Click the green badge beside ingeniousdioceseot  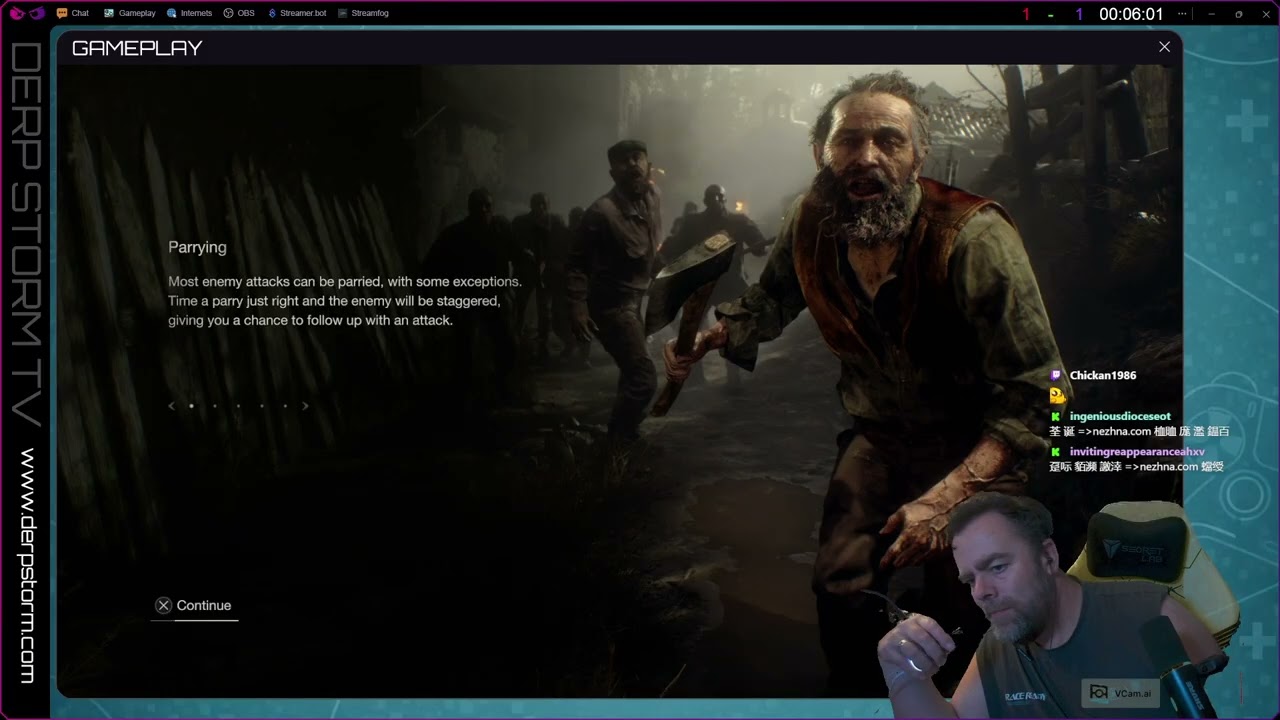(1055, 417)
